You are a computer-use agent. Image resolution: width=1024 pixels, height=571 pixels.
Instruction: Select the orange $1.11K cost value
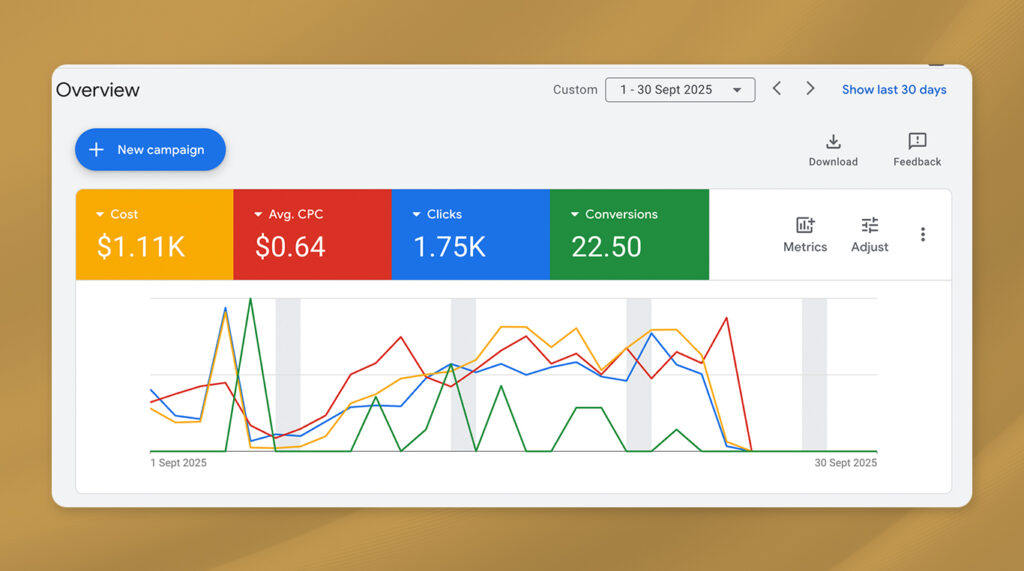tap(141, 247)
